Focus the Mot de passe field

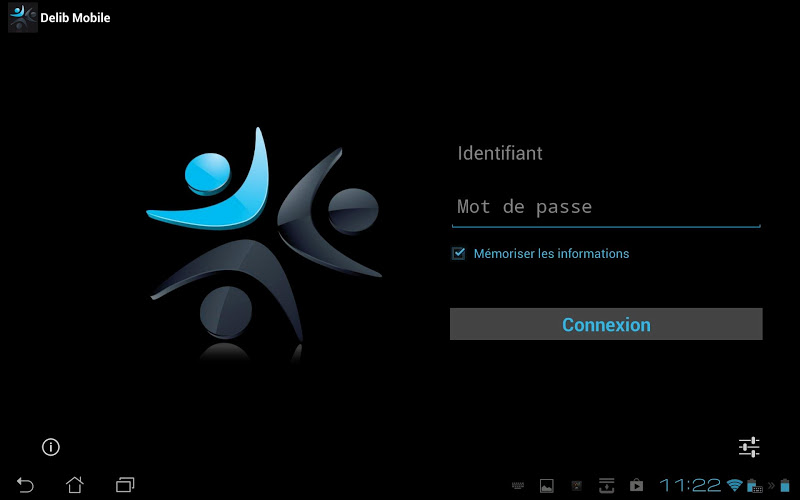606,207
